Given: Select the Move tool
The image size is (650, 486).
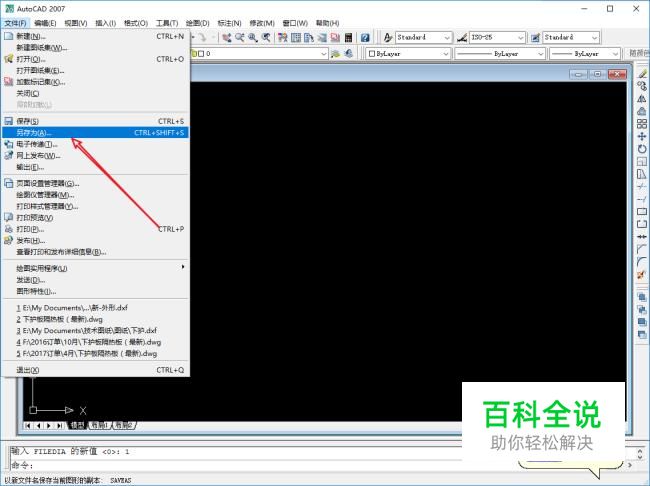Looking at the screenshot, I should [642, 136].
